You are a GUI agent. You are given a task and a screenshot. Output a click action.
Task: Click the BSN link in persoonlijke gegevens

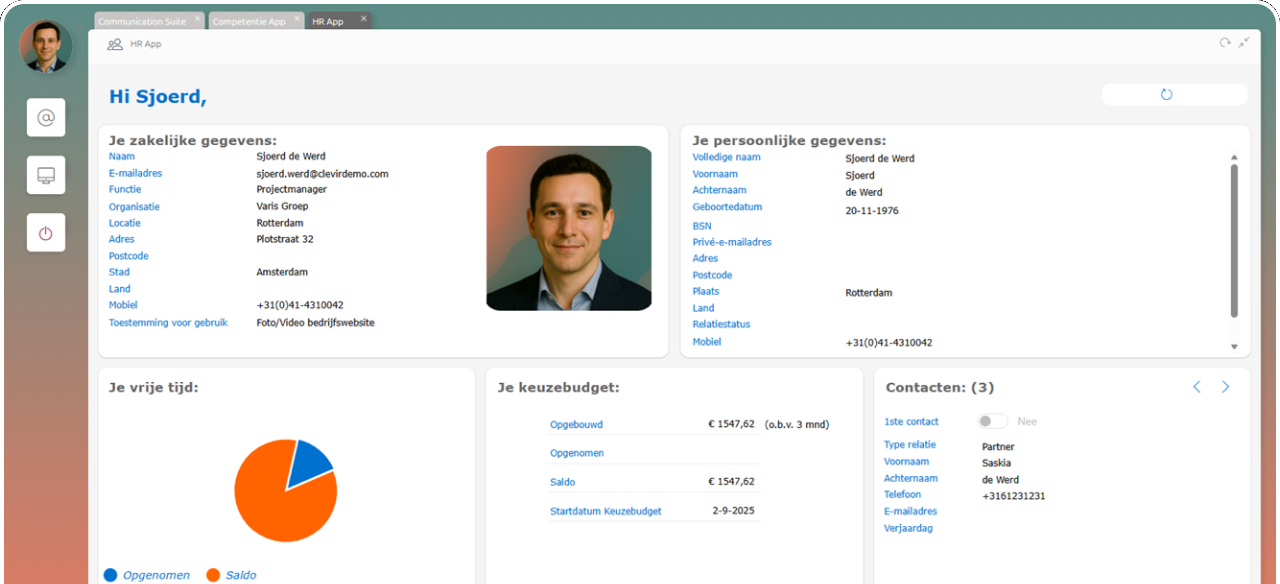701,225
